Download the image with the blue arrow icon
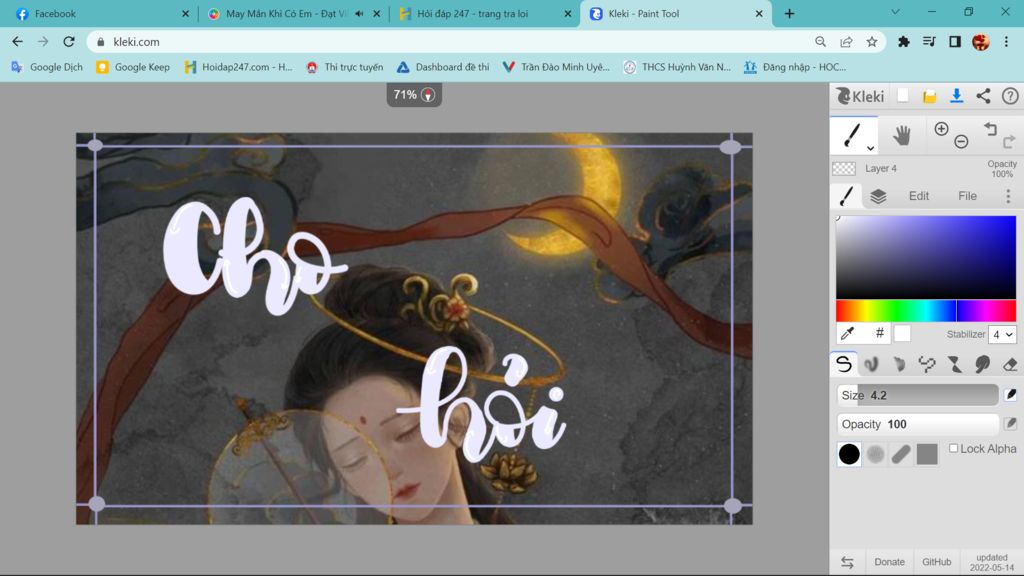The height and width of the screenshot is (576, 1024). [956, 96]
